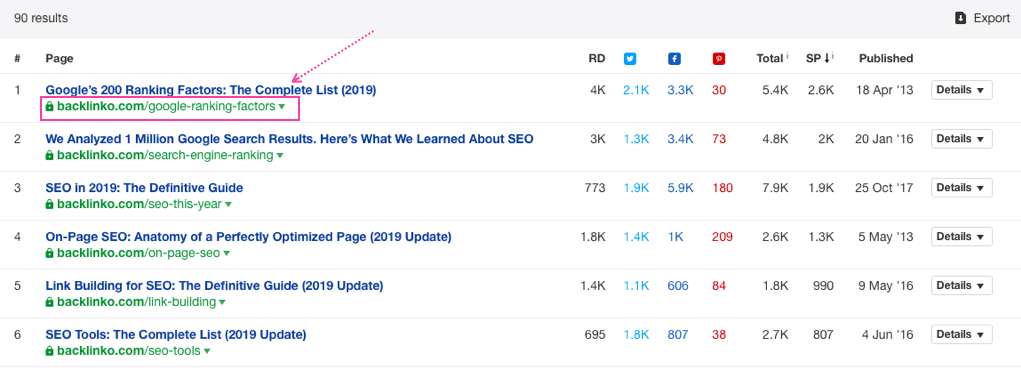The image size is (1021, 371).
Task: Click backlinko.com/search-engine-ranking URL
Action: coord(165,156)
